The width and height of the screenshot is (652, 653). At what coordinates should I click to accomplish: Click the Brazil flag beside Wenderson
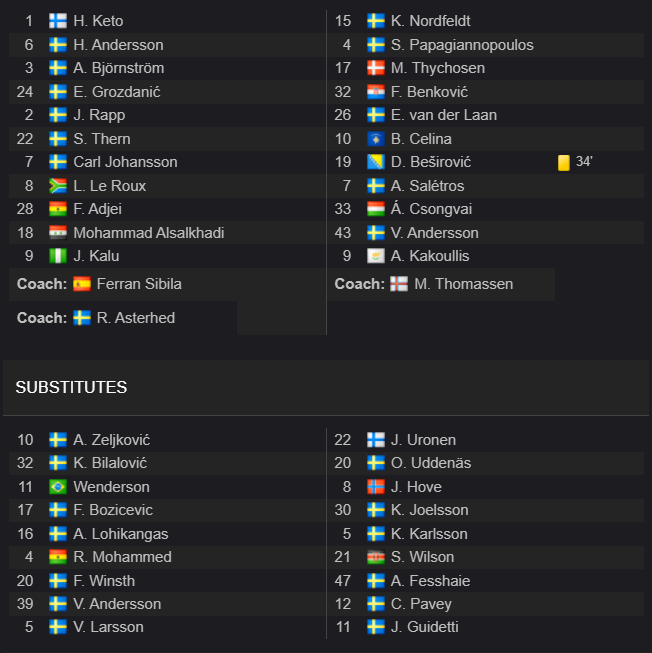[x=58, y=487]
